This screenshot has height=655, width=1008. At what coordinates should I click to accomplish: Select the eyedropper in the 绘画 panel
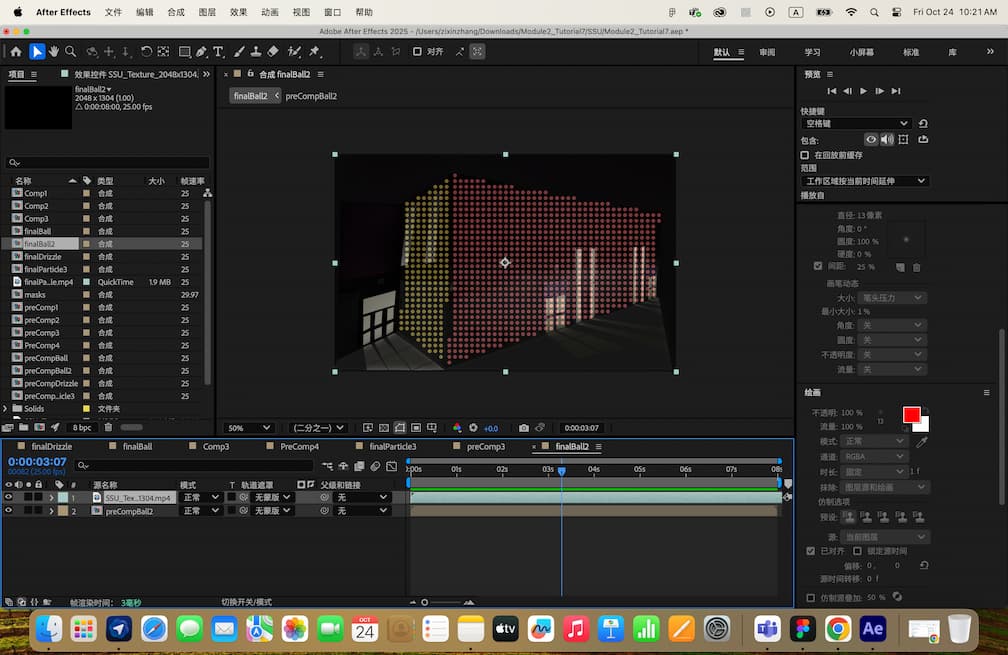point(922,441)
